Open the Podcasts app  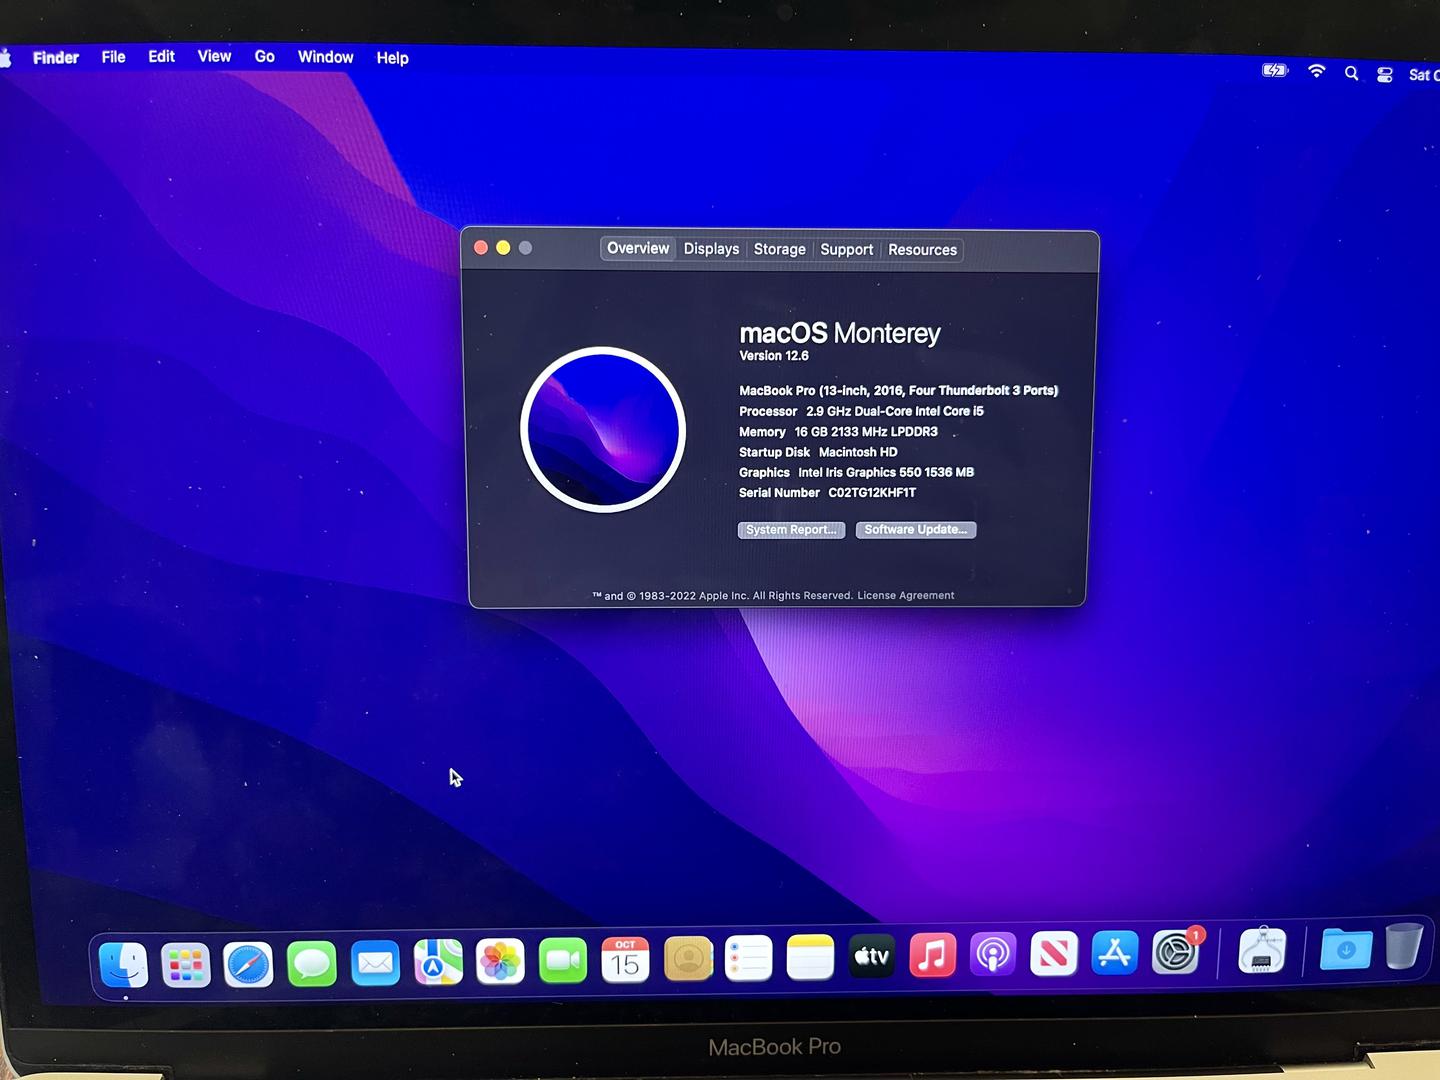point(993,955)
